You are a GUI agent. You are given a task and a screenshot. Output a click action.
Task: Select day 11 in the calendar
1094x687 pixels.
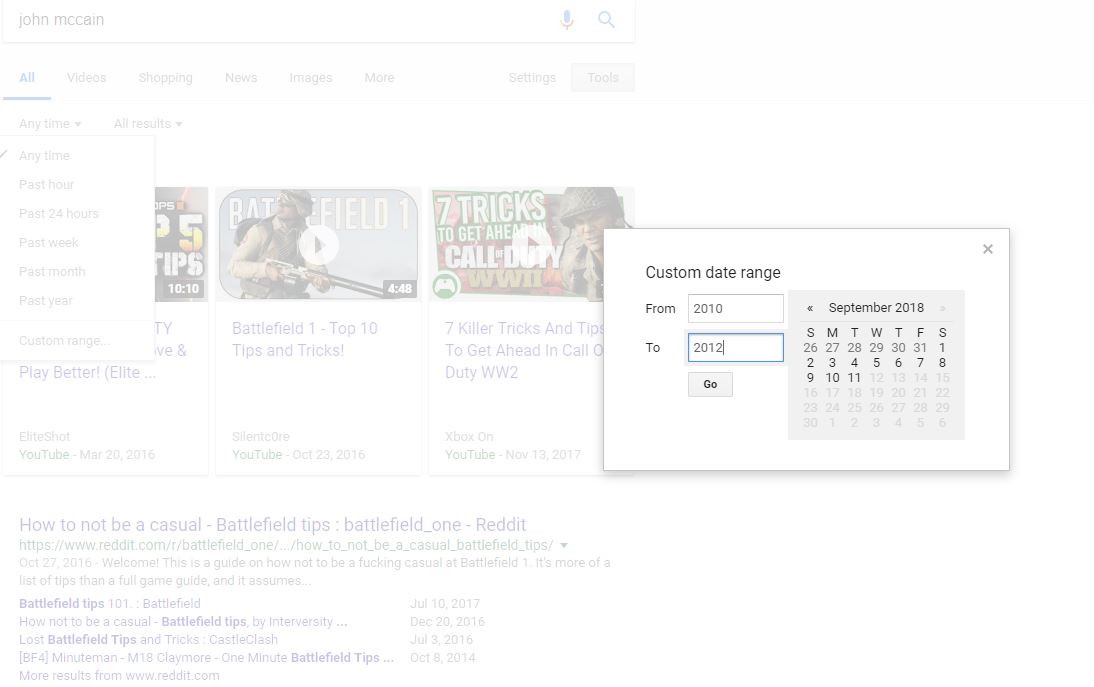click(854, 378)
